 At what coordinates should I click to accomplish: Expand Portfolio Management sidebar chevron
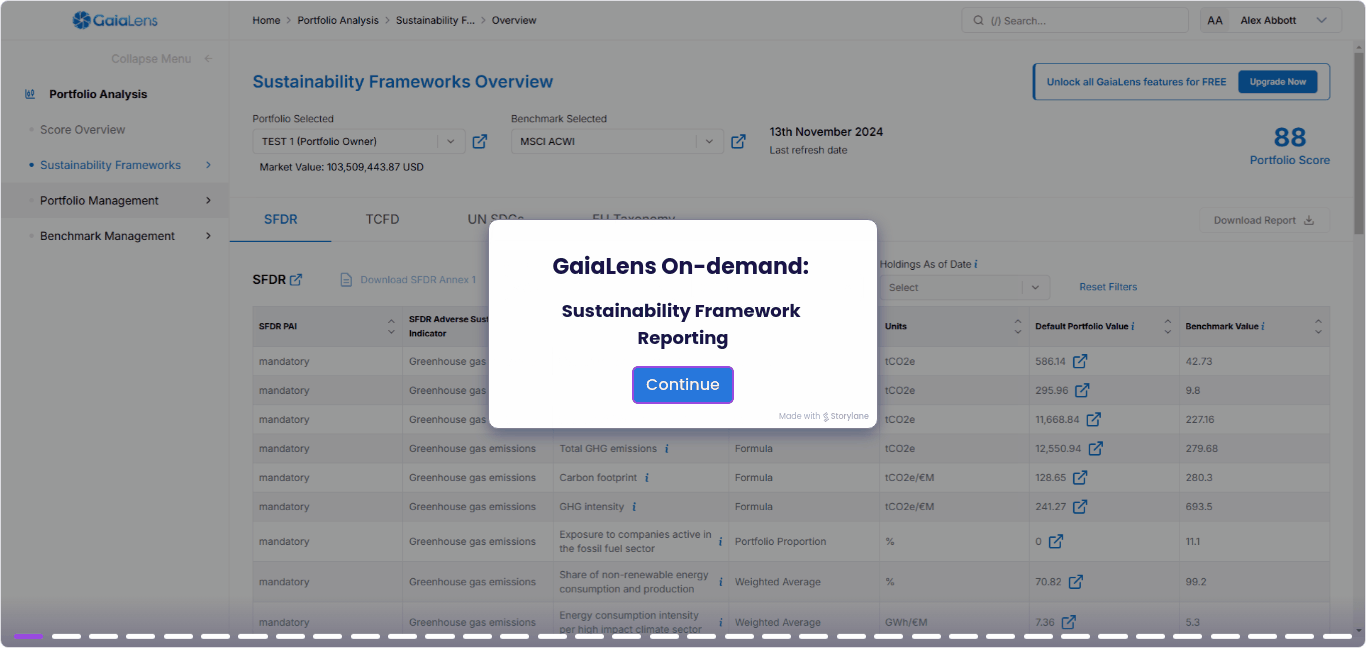point(208,200)
